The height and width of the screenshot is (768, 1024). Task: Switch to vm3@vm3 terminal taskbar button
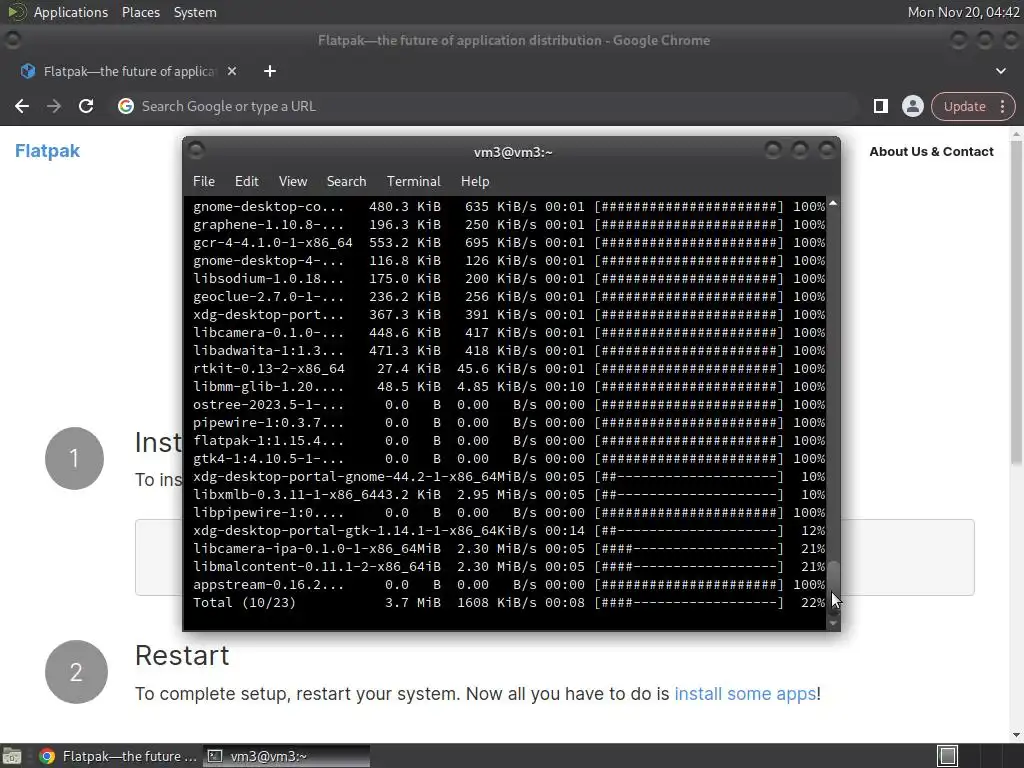click(286, 756)
